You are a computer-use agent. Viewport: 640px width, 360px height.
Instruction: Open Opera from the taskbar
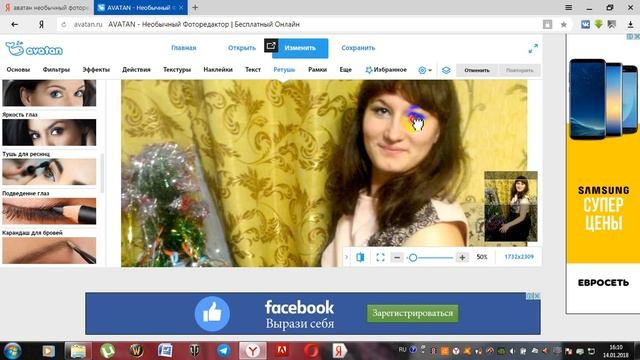pyautogui.click(x=311, y=351)
